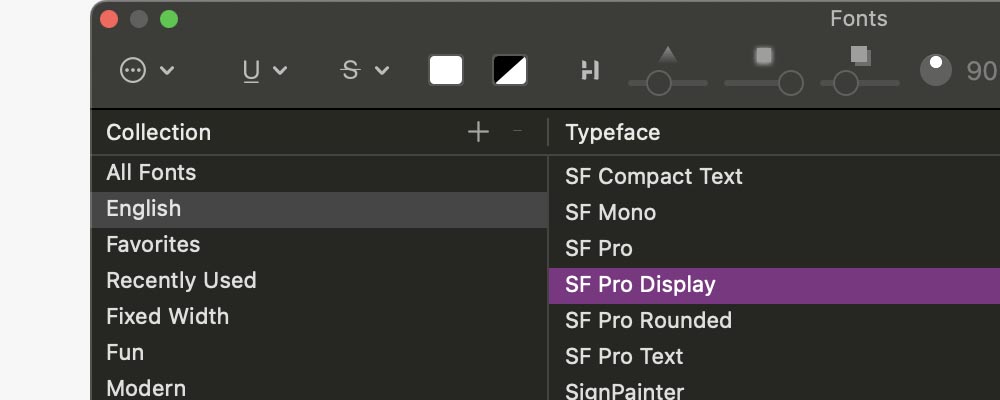
Task: Select SF Mono typeface
Action: (610, 212)
